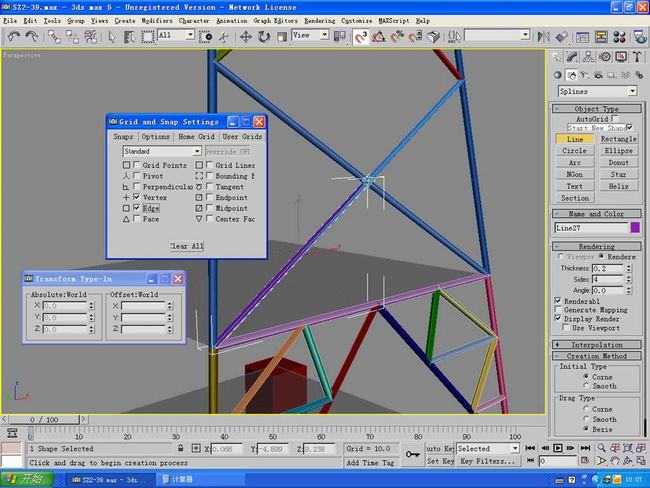Click the Helix shape button
Image resolution: width=650 pixels, height=488 pixels.
point(618,186)
